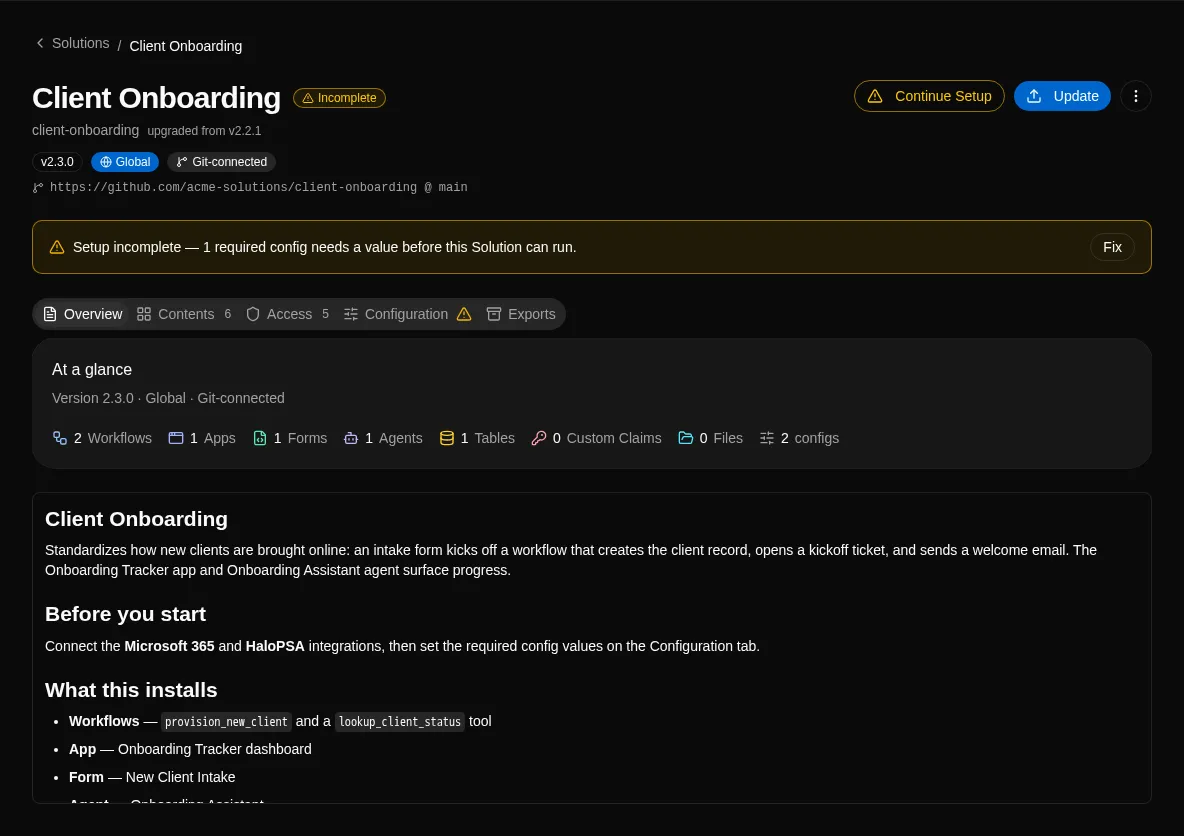The height and width of the screenshot is (836, 1184).
Task: Open the Configuration tab
Action: click(x=407, y=314)
